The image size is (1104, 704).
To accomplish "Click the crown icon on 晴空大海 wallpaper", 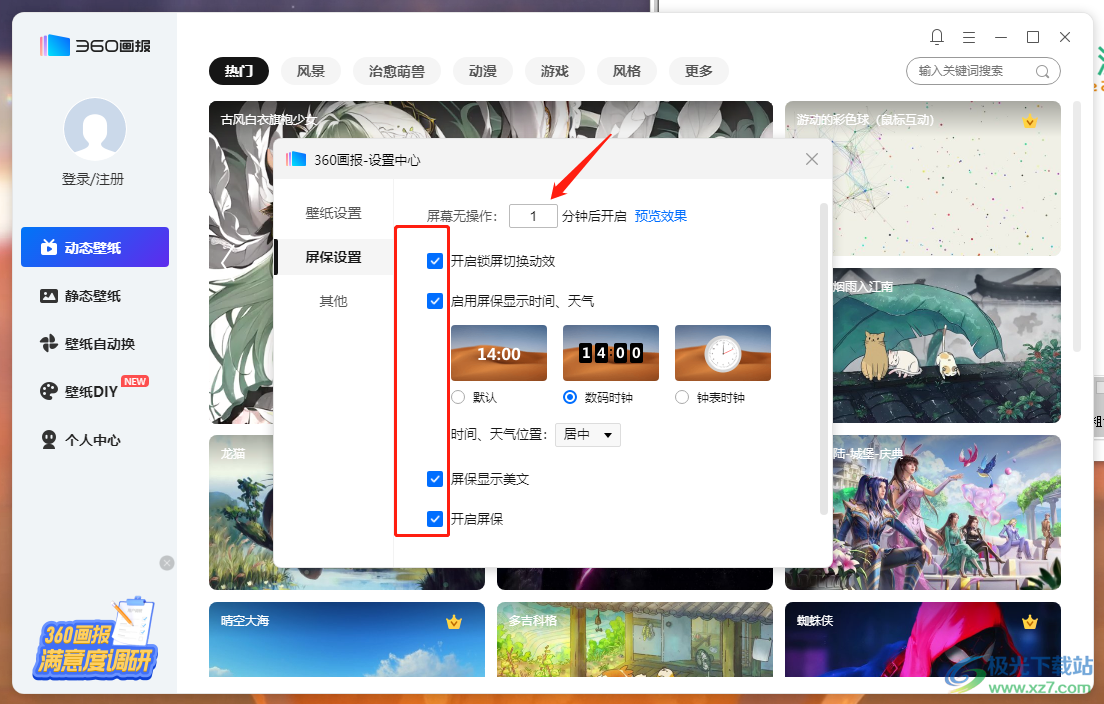I will point(453,622).
